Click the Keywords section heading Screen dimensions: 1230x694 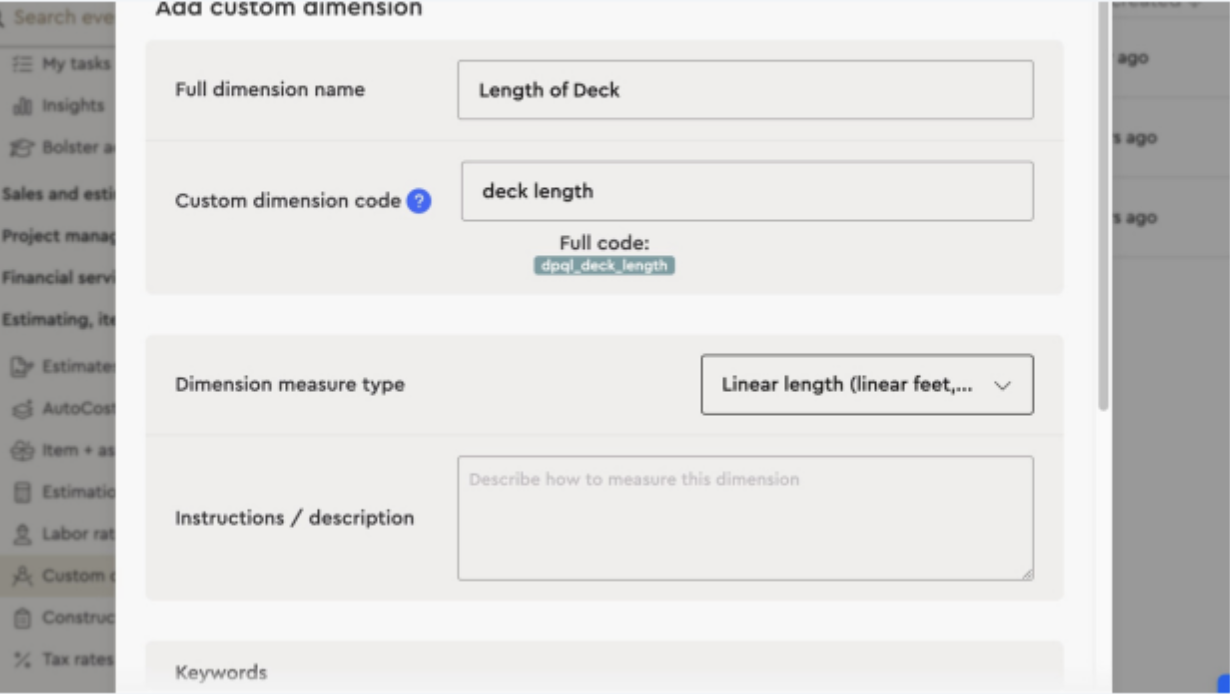click(221, 673)
